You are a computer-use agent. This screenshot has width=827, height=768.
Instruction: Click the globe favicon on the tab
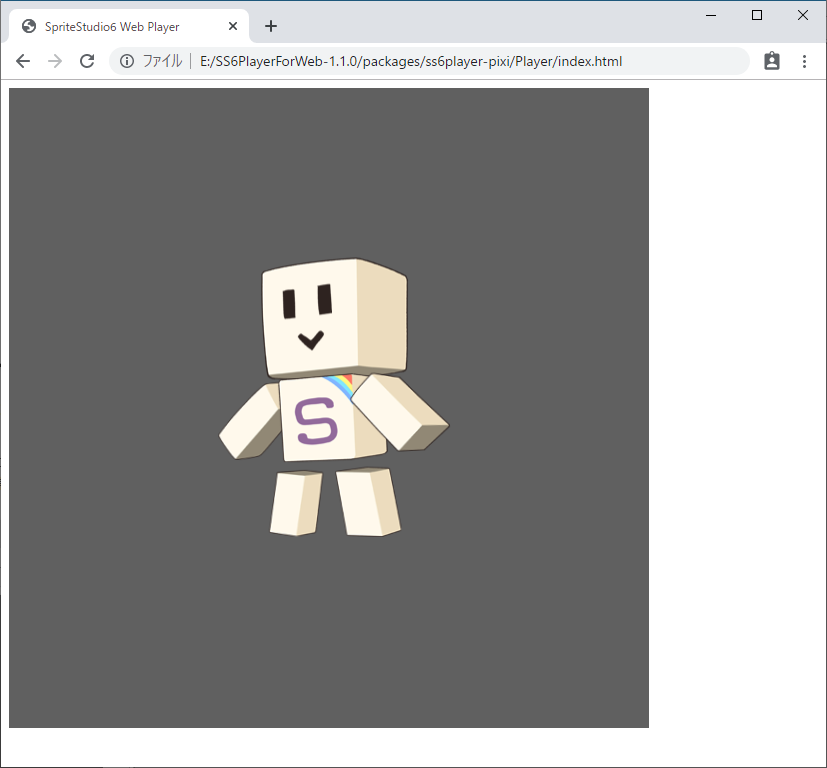[x=29, y=26]
